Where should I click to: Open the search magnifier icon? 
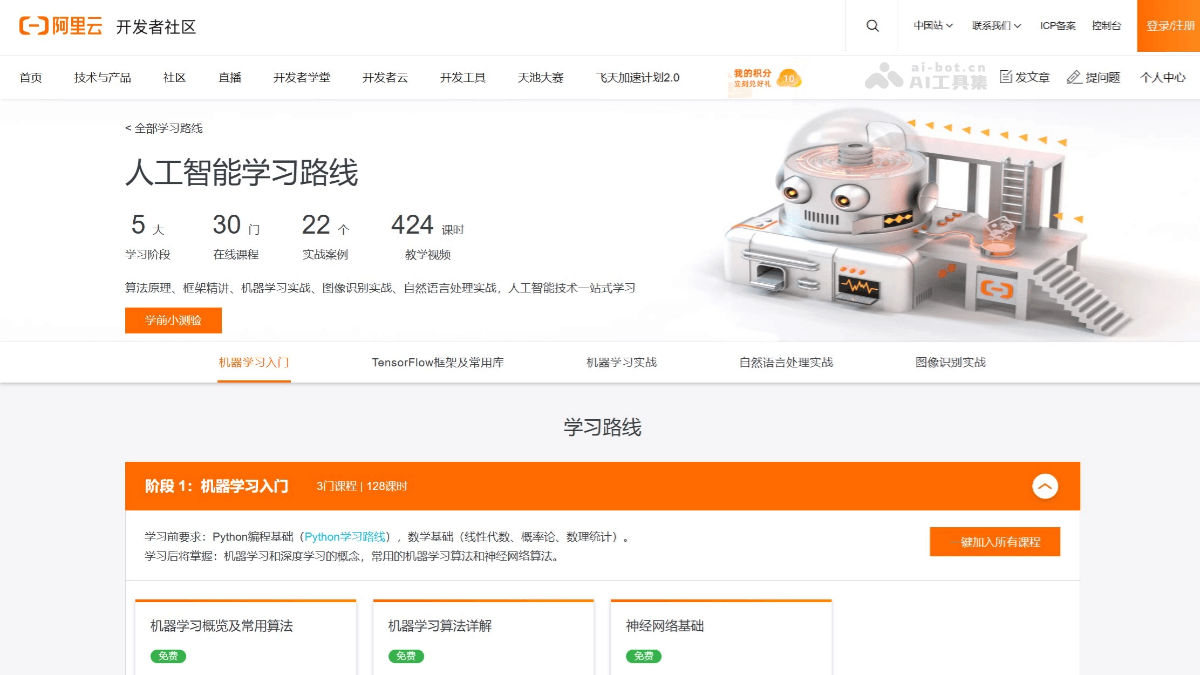click(x=871, y=25)
